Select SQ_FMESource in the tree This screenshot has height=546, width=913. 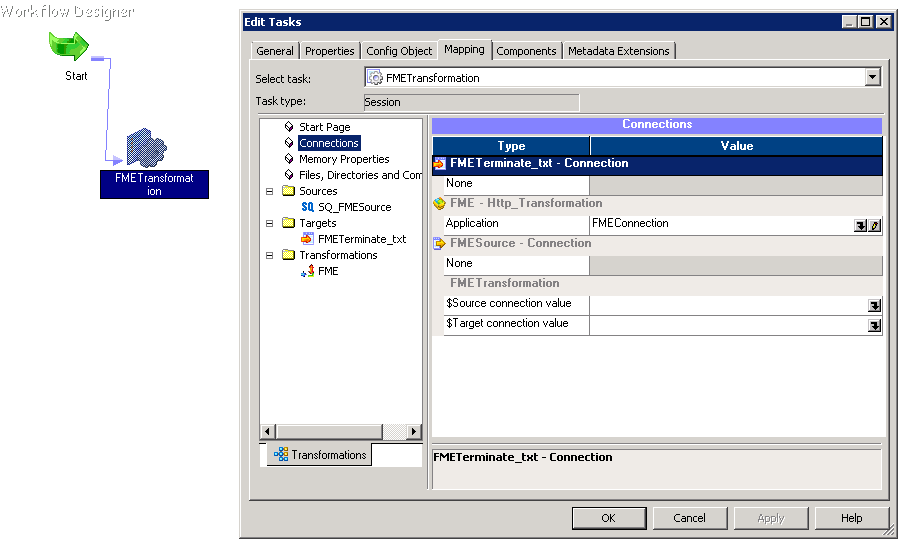[354, 207]
